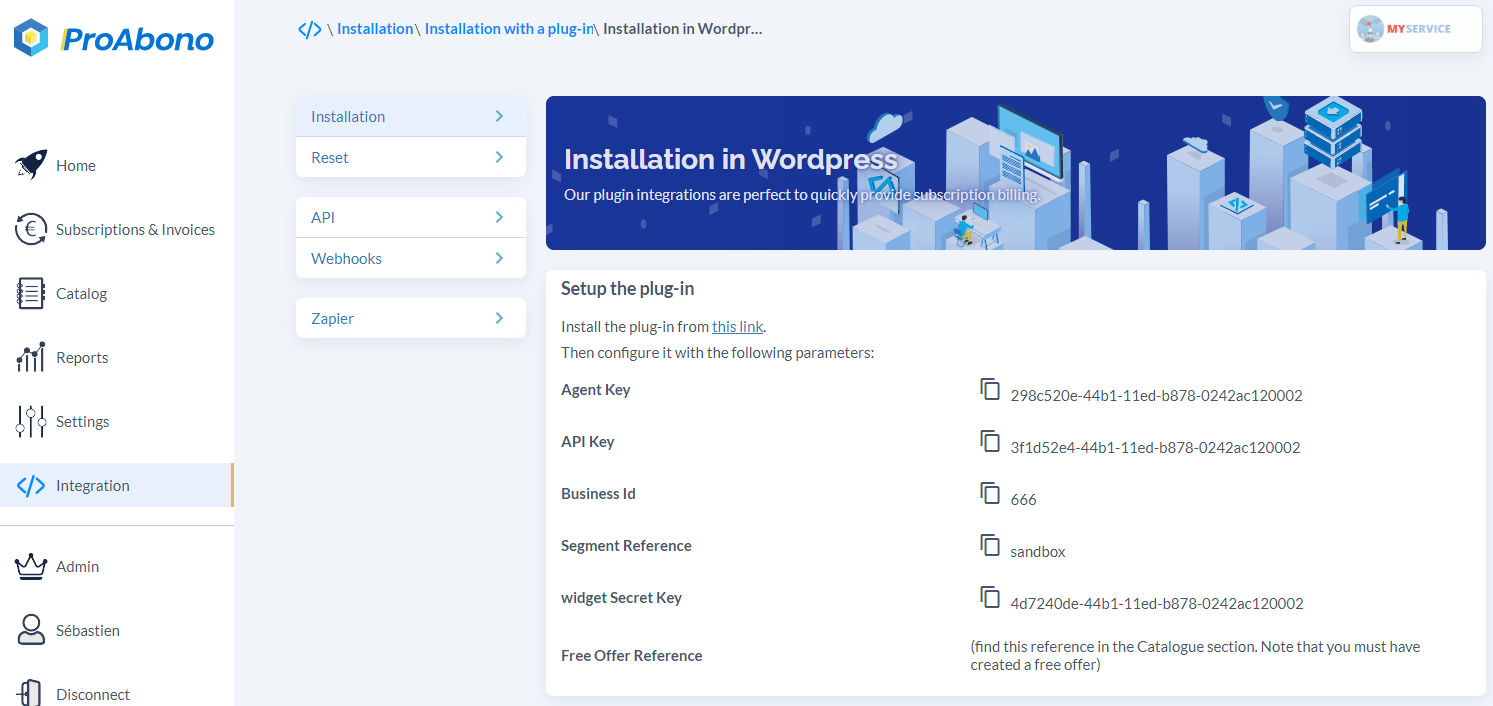Open the Home menu item
This screenshot has width=1493, height=706.
[117, 165]
